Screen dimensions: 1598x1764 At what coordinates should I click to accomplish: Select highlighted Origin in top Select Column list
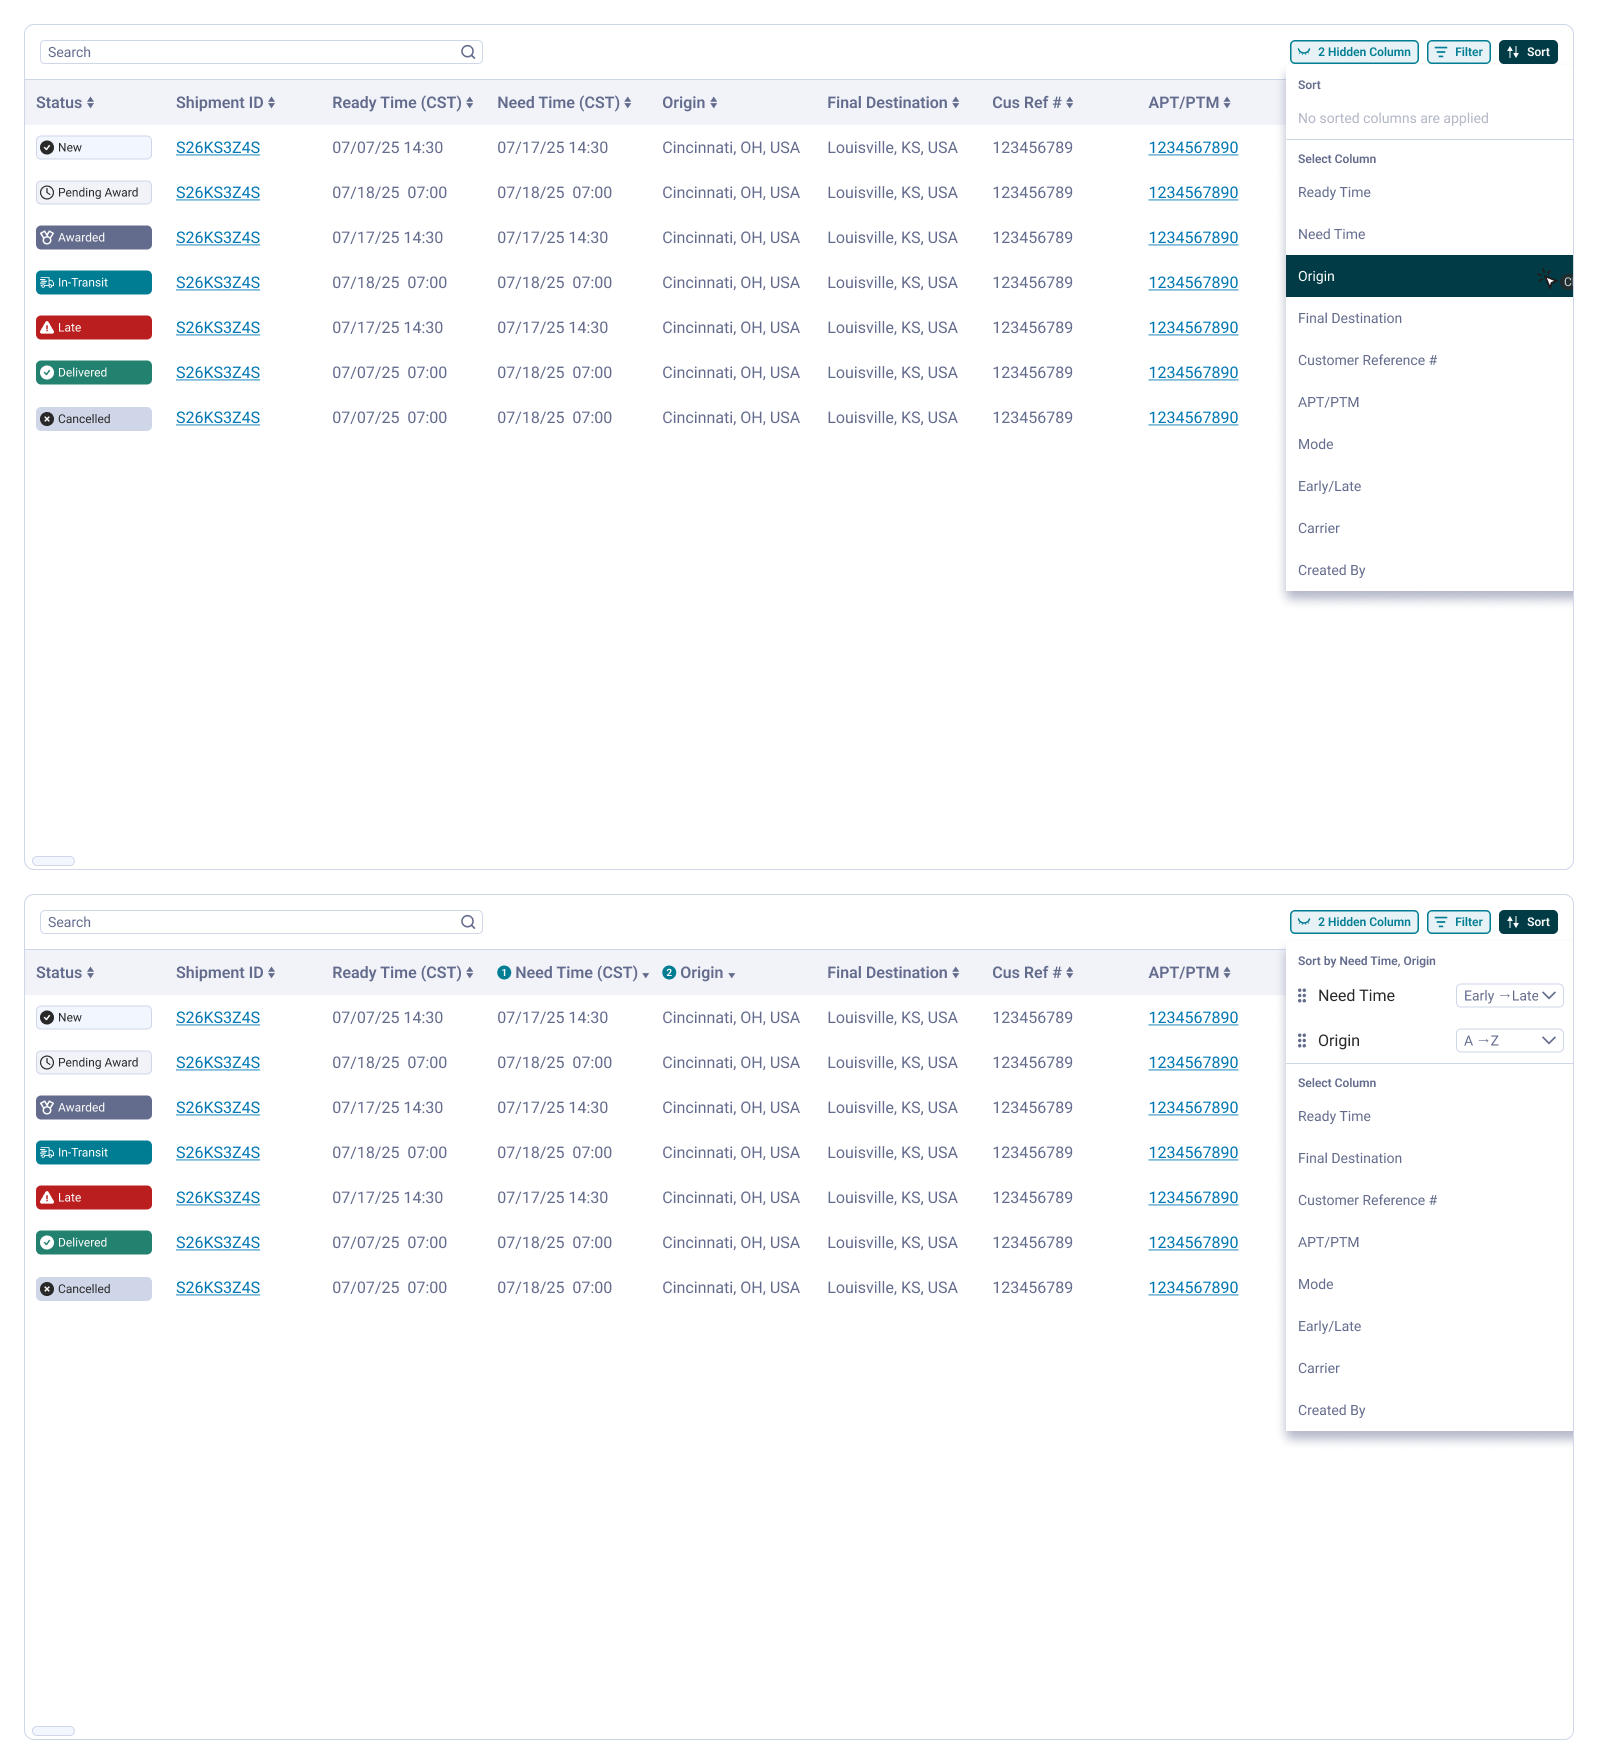click(x=1429, y=276)
